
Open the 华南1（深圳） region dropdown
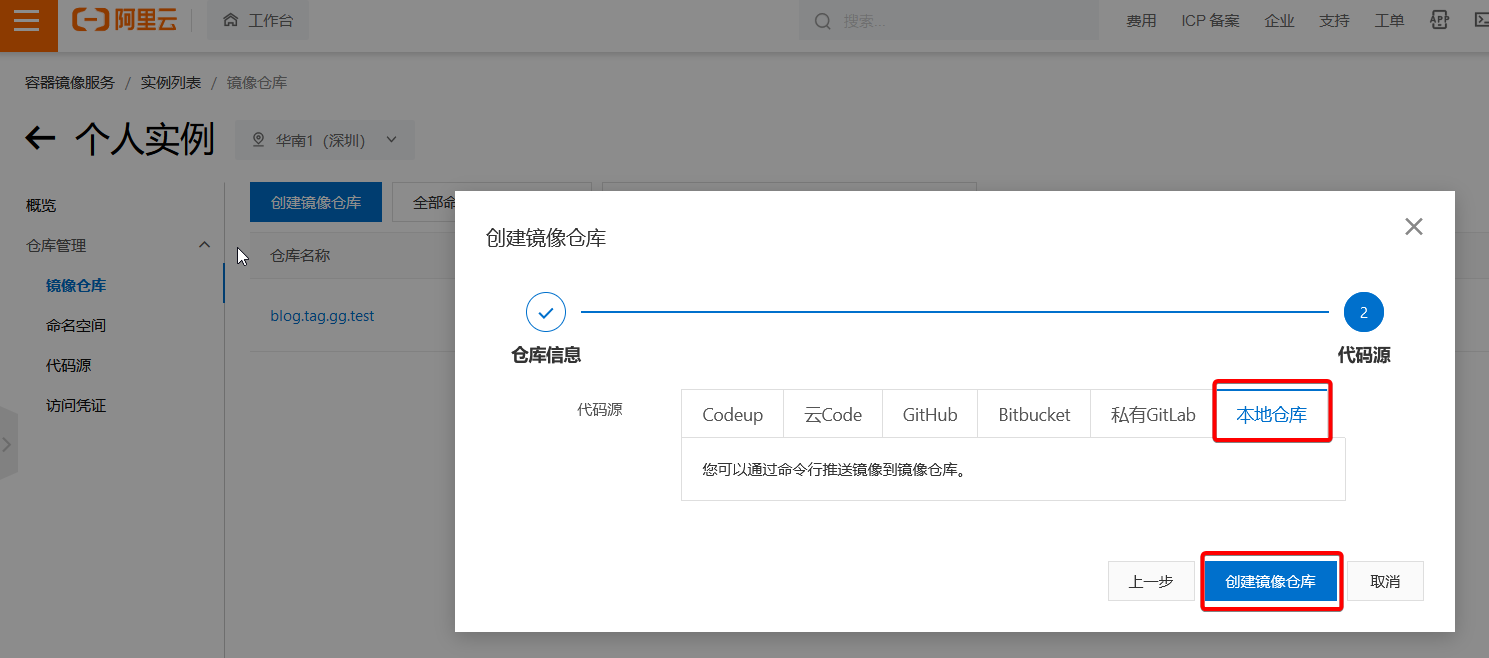click(x=324, y=140)
